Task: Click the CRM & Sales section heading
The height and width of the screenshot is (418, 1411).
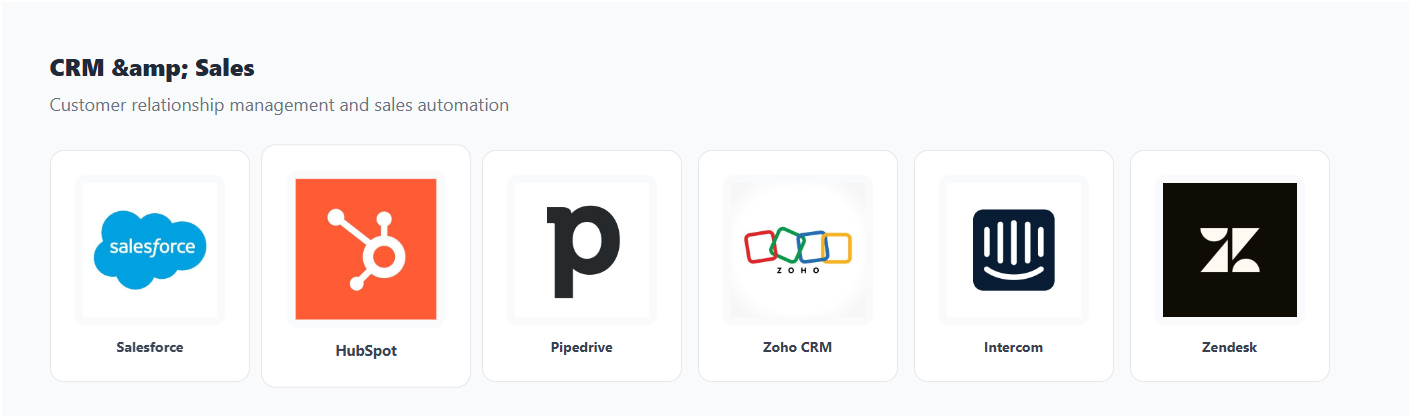Action: tap(152, 68)
